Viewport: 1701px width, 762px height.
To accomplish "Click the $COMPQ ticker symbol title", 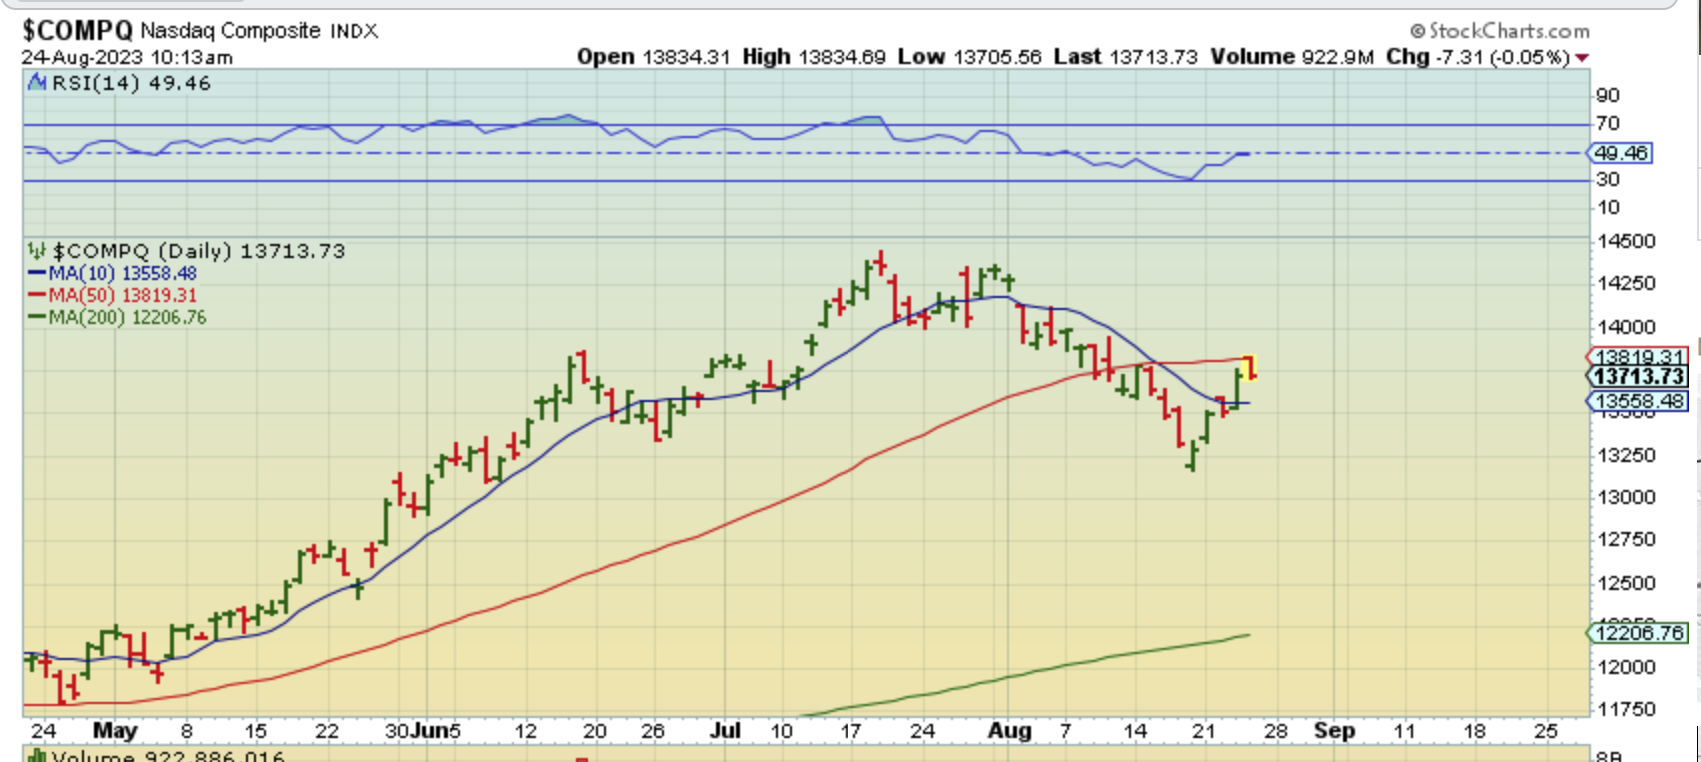I will [78, 31].
